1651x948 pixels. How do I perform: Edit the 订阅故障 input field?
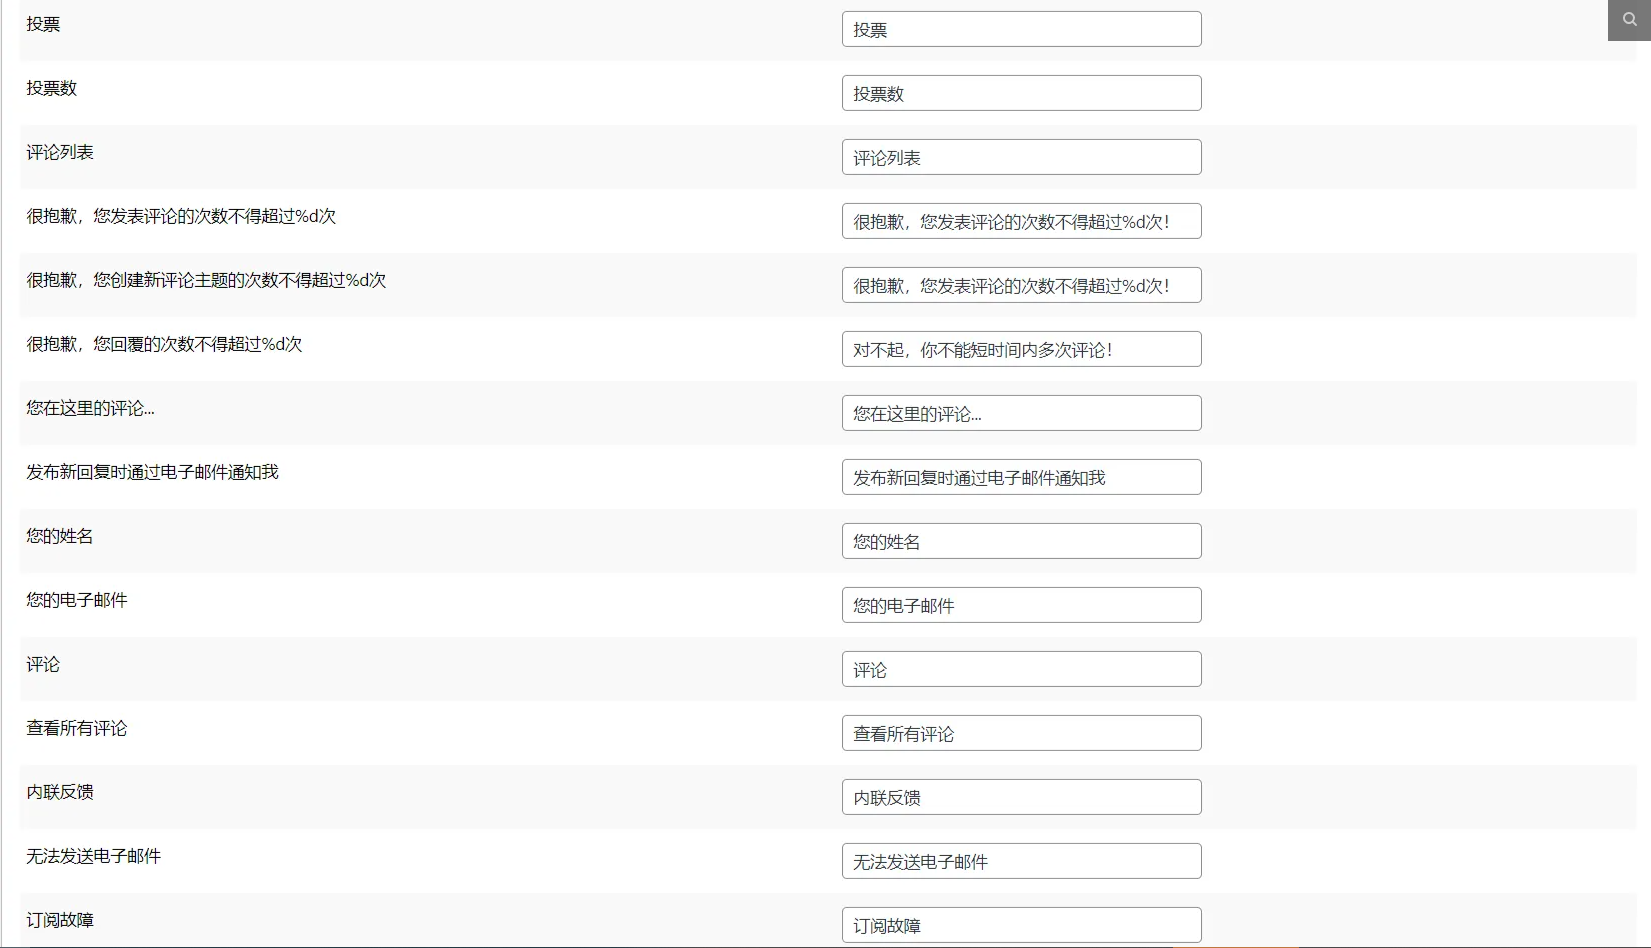point(1021,925)
